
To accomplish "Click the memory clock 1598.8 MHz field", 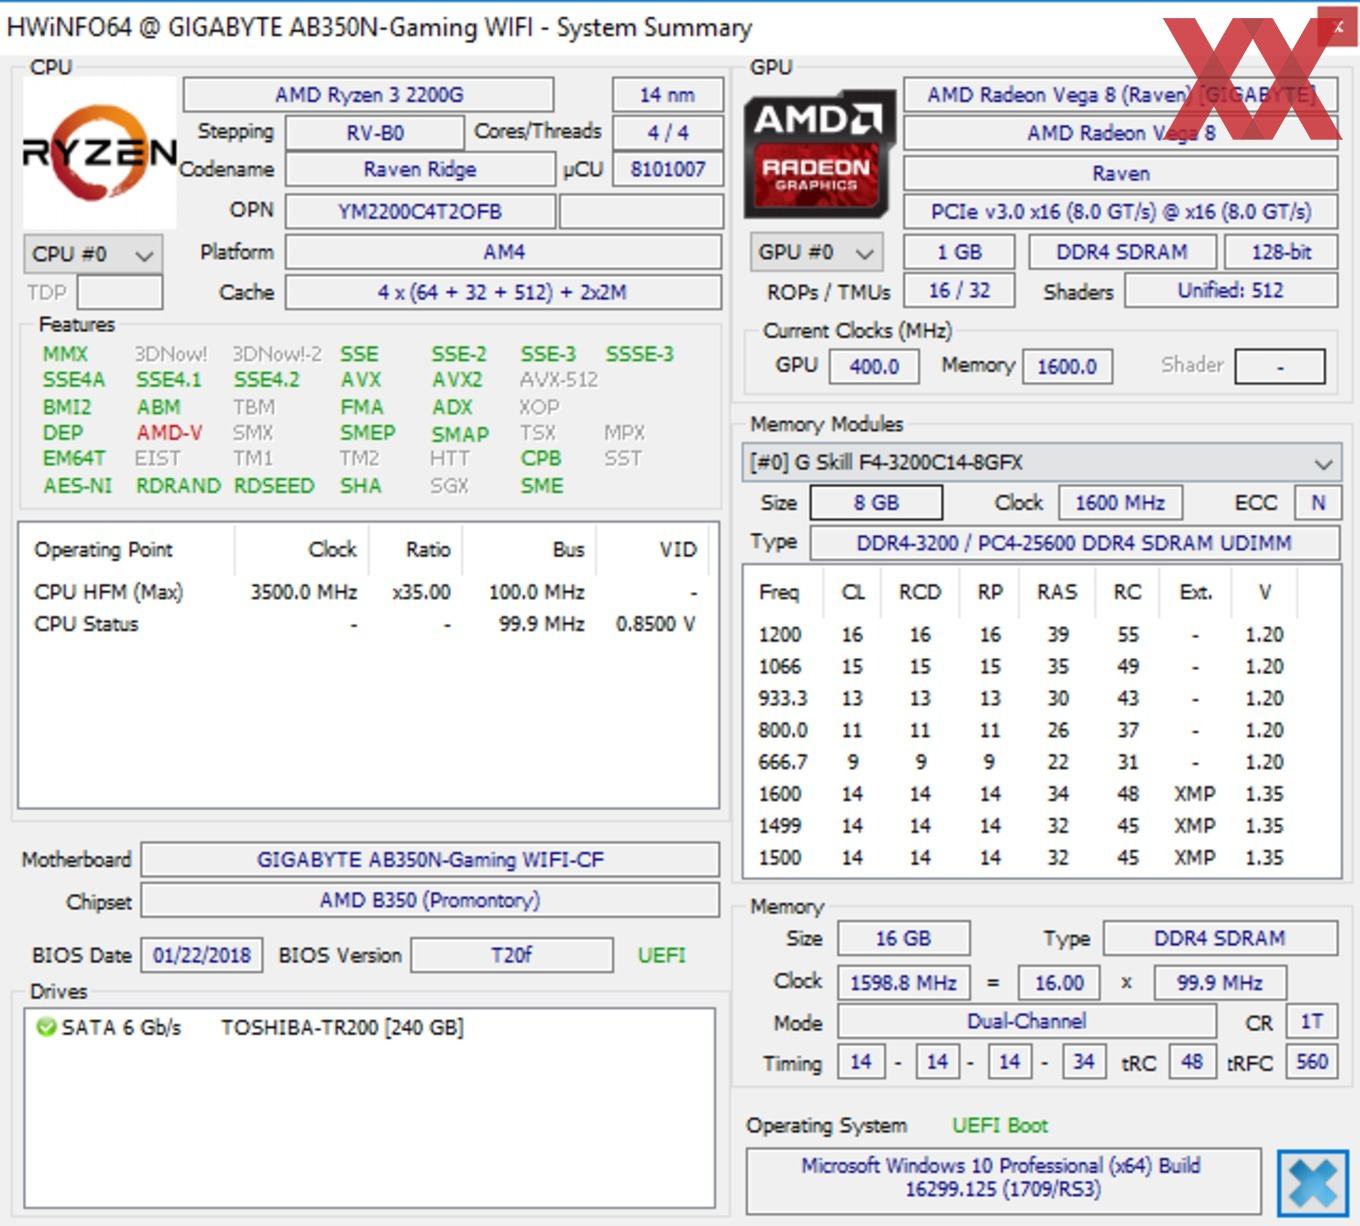I will click(903, 983).
